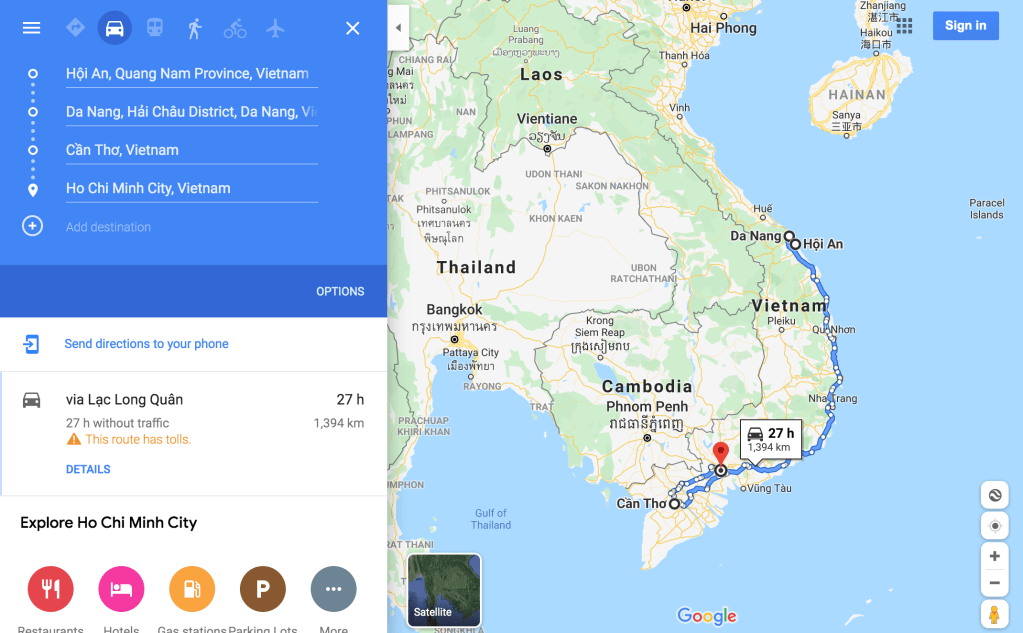The width and height of the screenshot is (1023, 633).
Task: Select driving travel mode
Action: (115, 28)
